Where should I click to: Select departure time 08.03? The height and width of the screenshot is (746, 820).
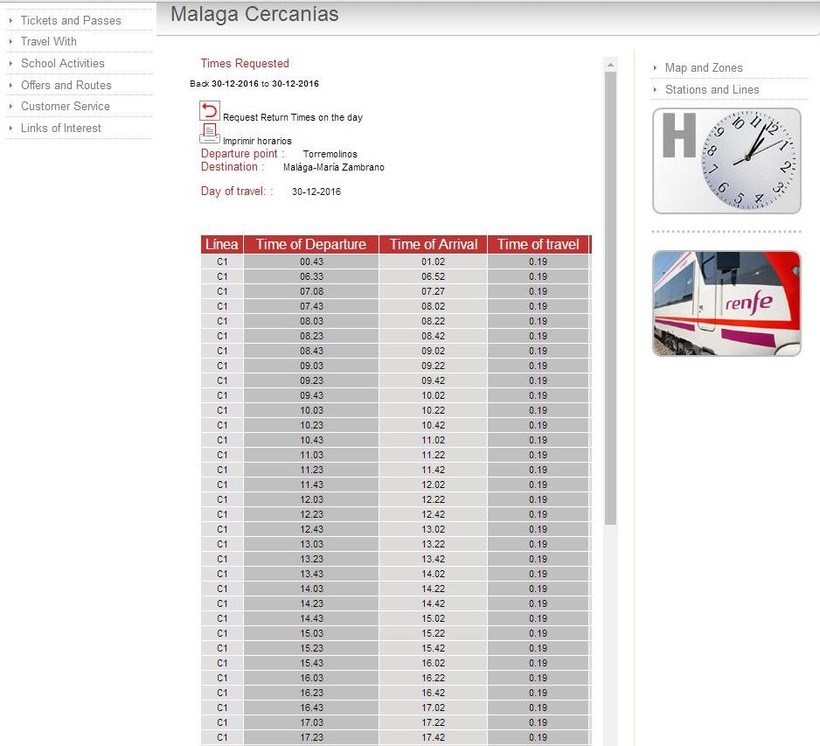(311, 321)
